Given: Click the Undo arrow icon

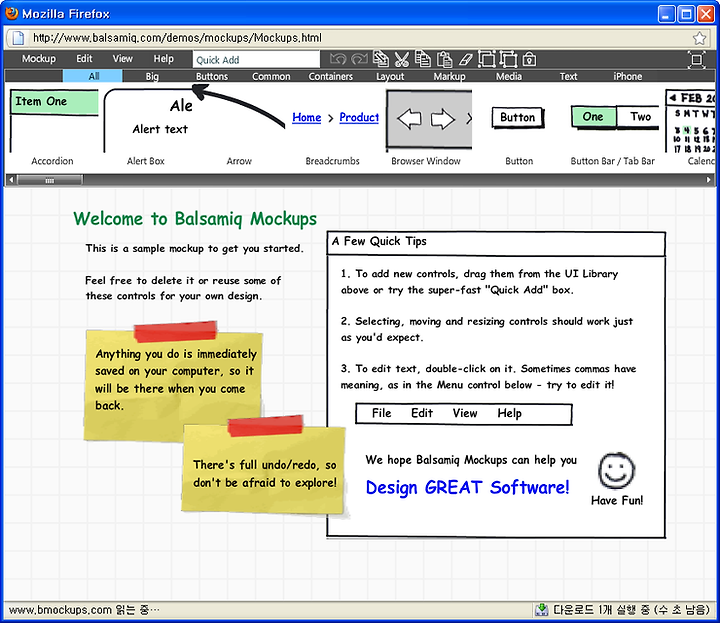Looking at the screenshot, I should click(338, 59).
